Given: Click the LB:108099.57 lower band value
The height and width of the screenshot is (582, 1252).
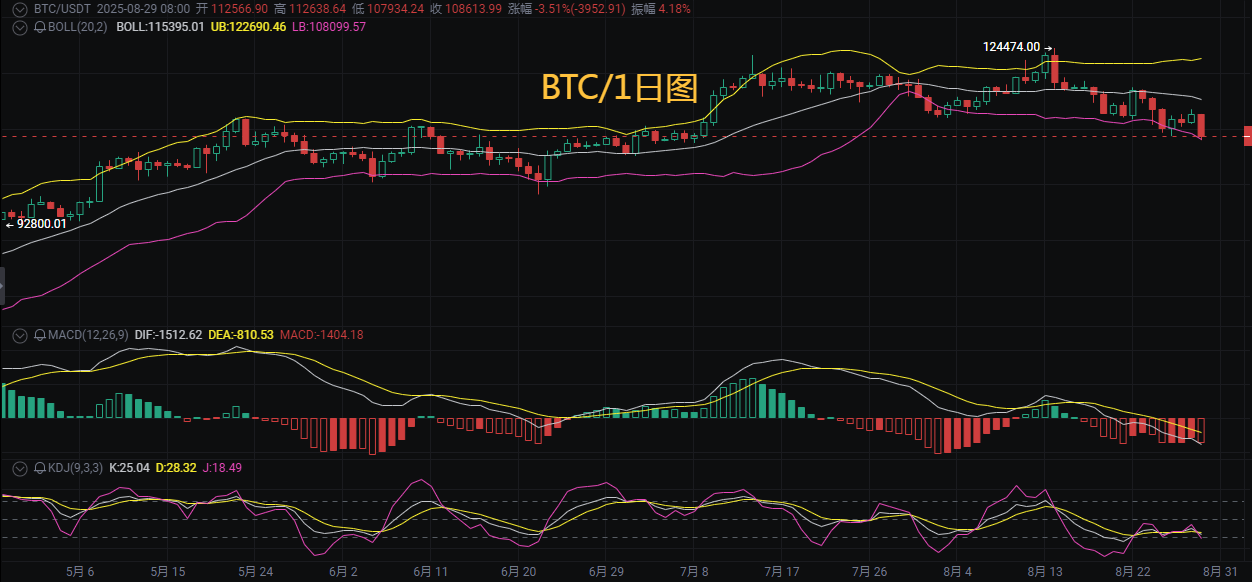Looking at the screenshot, I should coord(329,27).
